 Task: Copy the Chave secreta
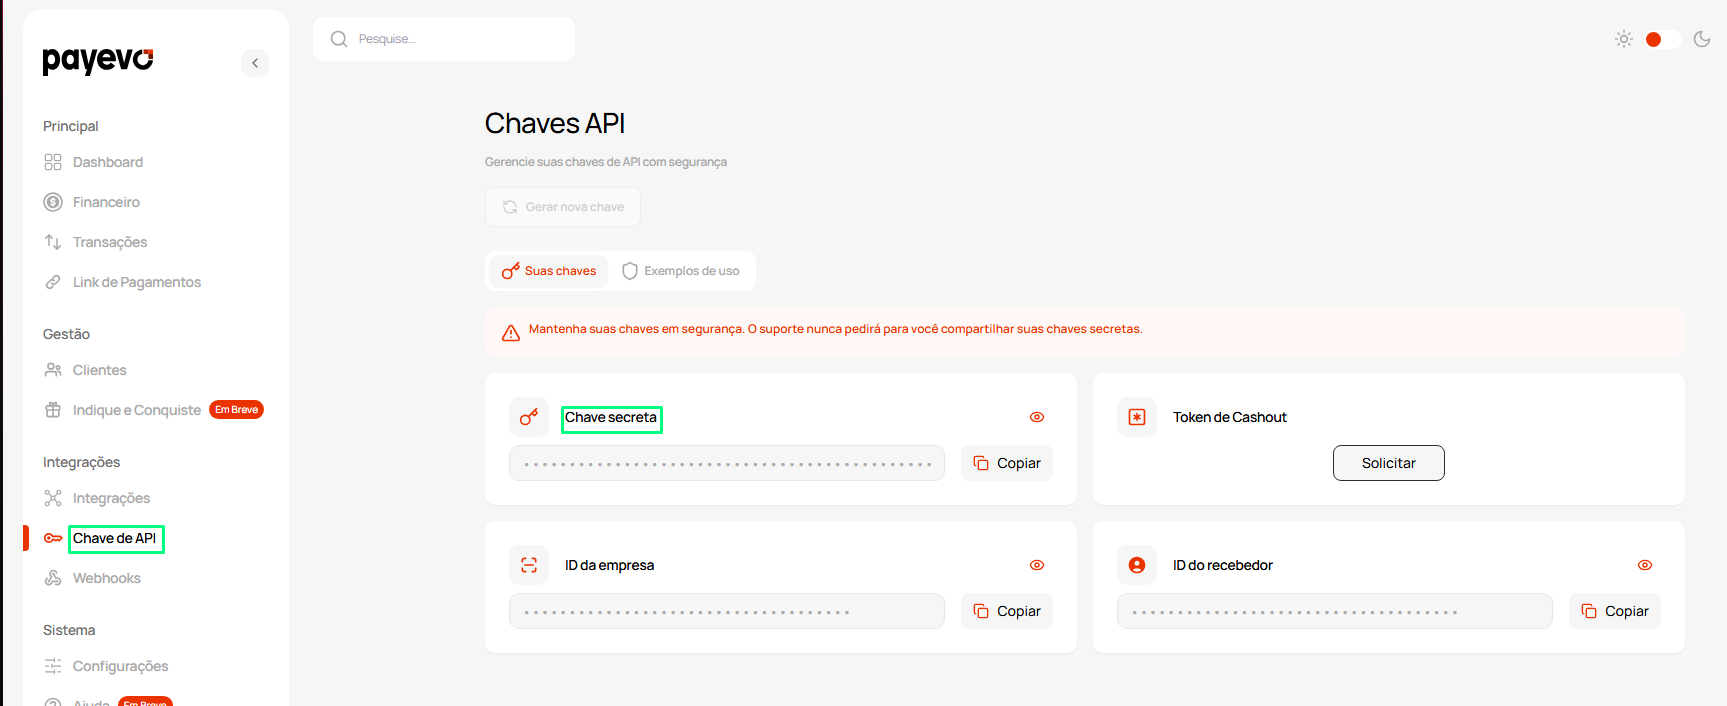tap(1007, 463)
